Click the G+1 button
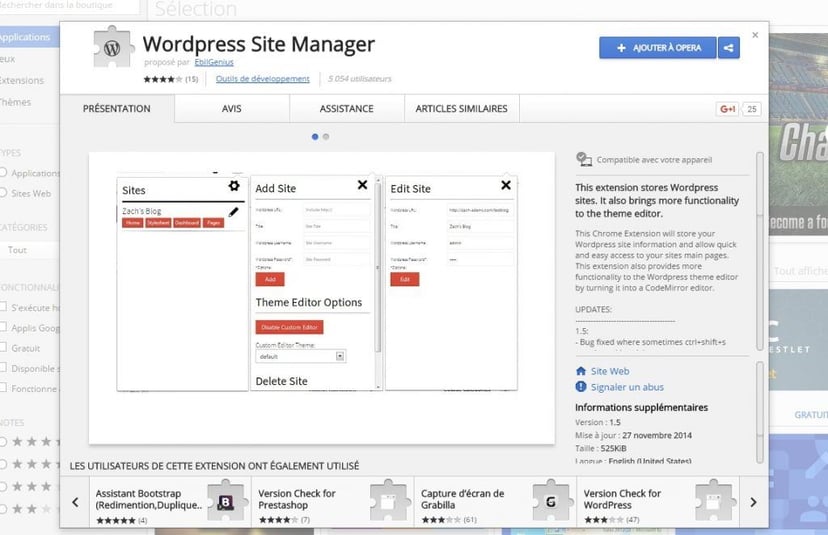Viewport: 828px width, 535px height. (727, 109)
